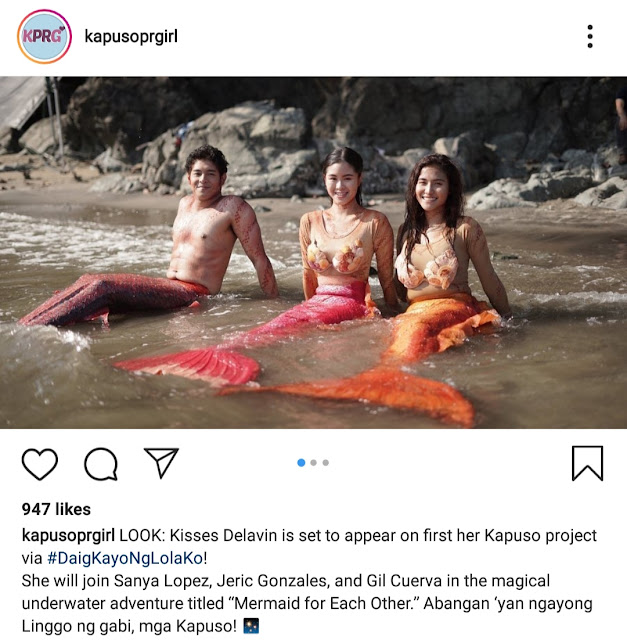
Task: Tap the sparkle emoji ending the caption
Action: [251, 626]
